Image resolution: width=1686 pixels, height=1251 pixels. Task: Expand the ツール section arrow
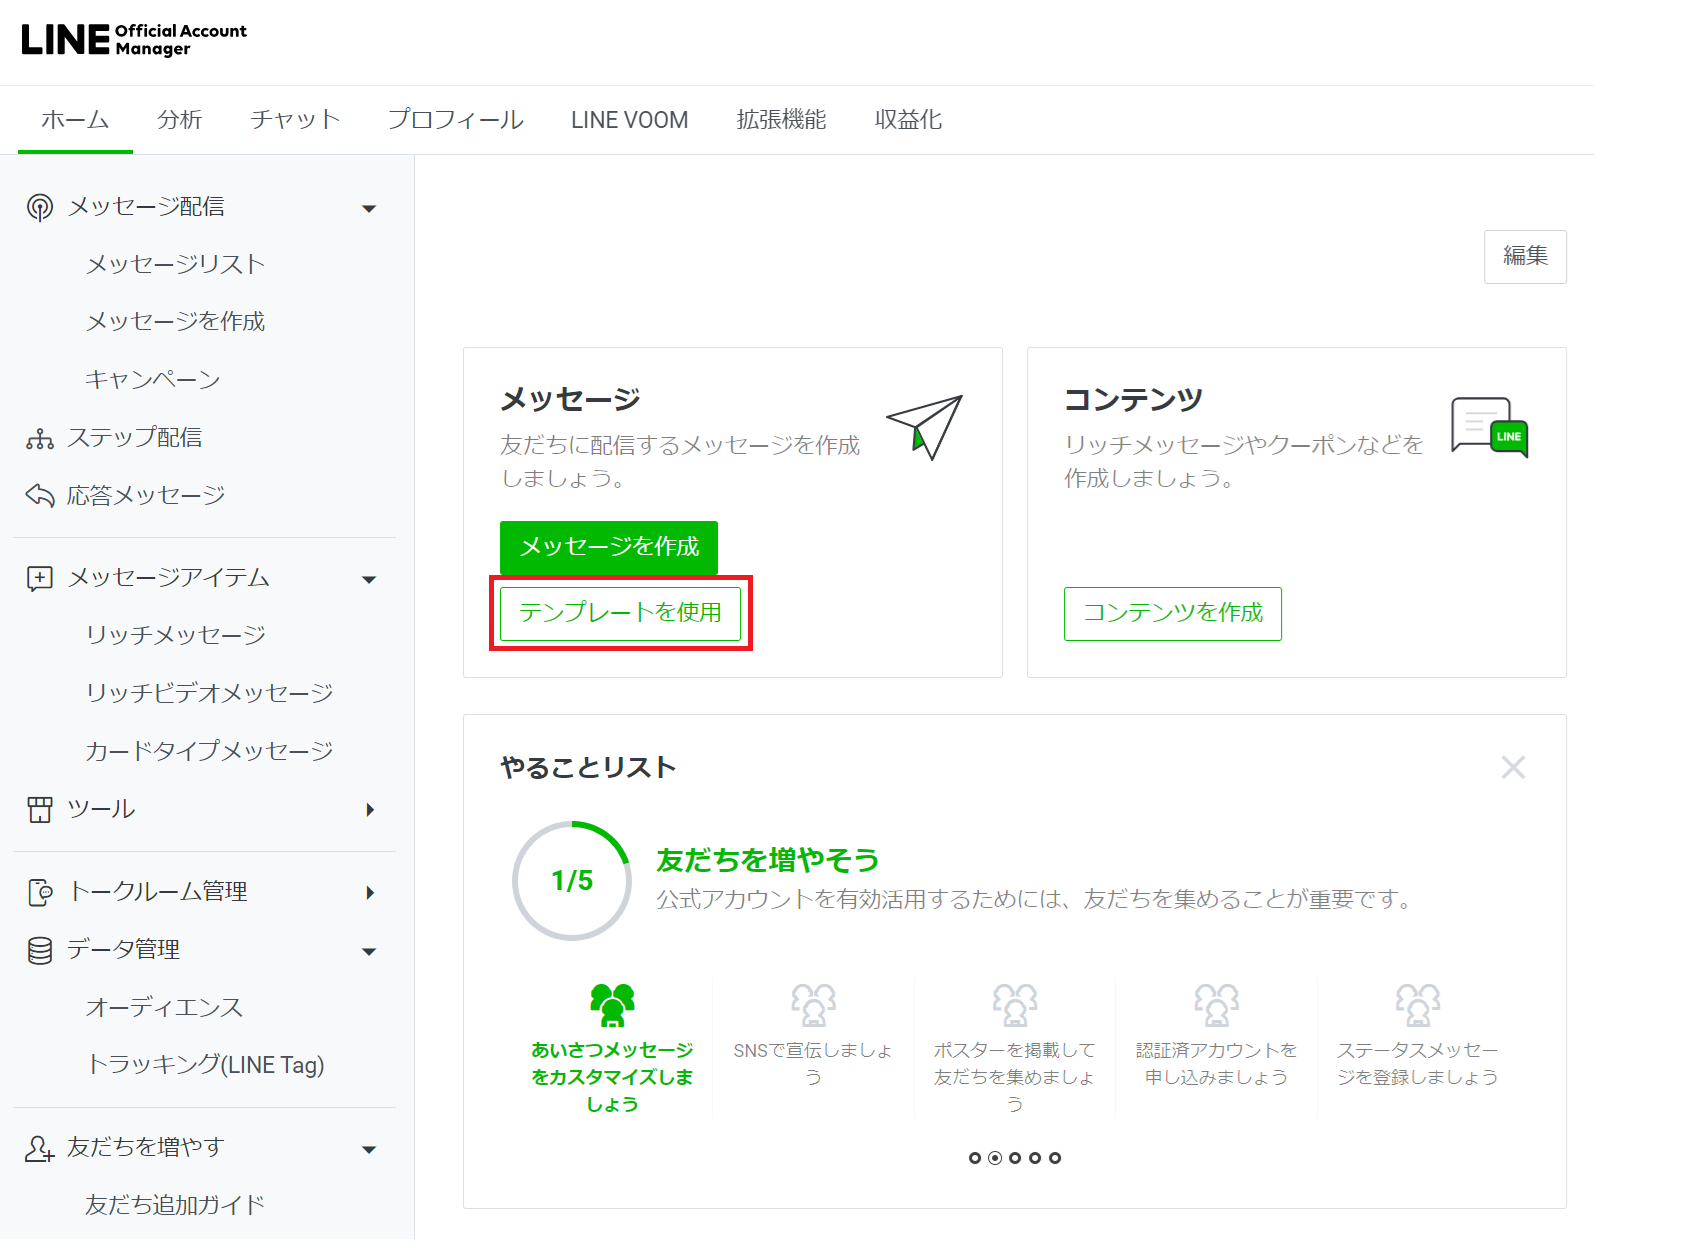click(x=370, y=810)
